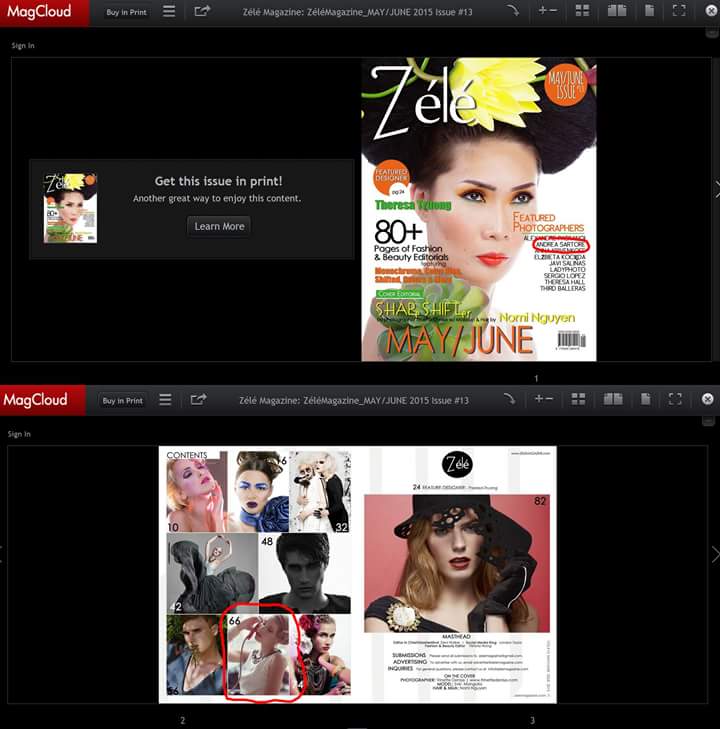720x729 pixels.
Task: Go to next page using bottom viewer's right arrow
Action: coord(715,555)
